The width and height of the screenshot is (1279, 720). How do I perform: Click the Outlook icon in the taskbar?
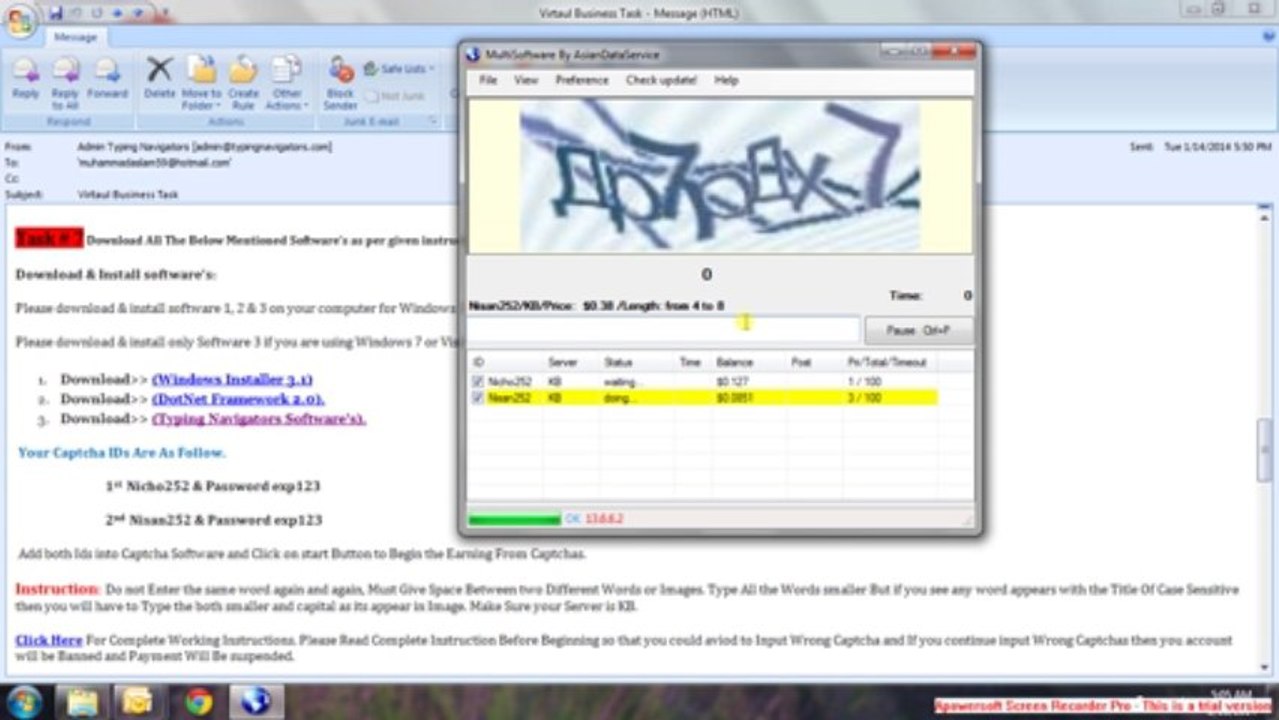(139, 701)
